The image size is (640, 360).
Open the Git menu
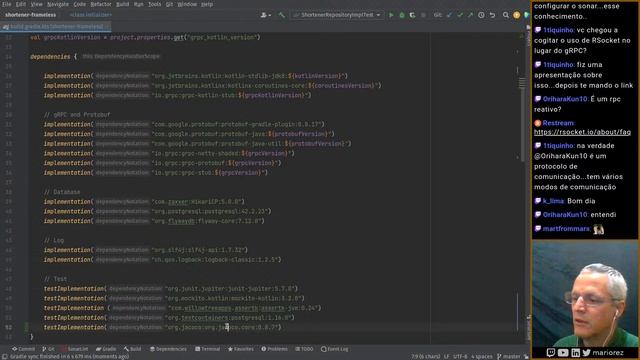[x=169, y=4]
